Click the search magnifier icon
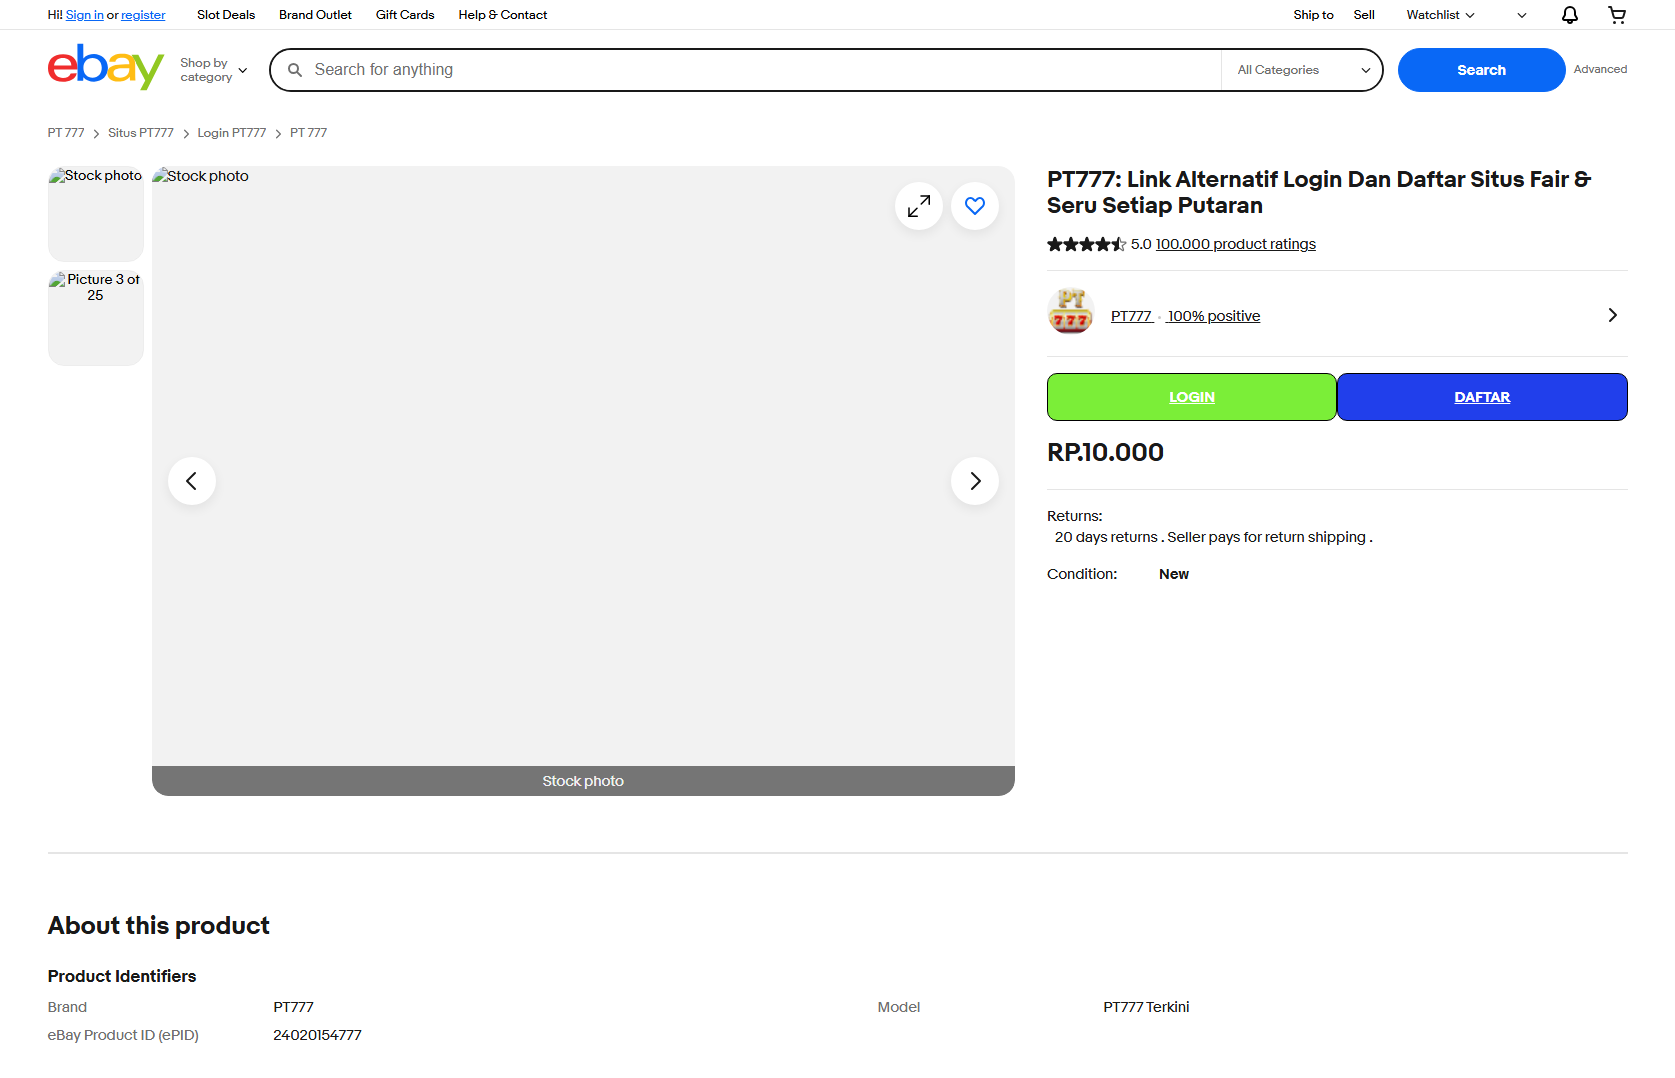The image size is (1675, 1078). pyautogui.click(x=295, y=70)
